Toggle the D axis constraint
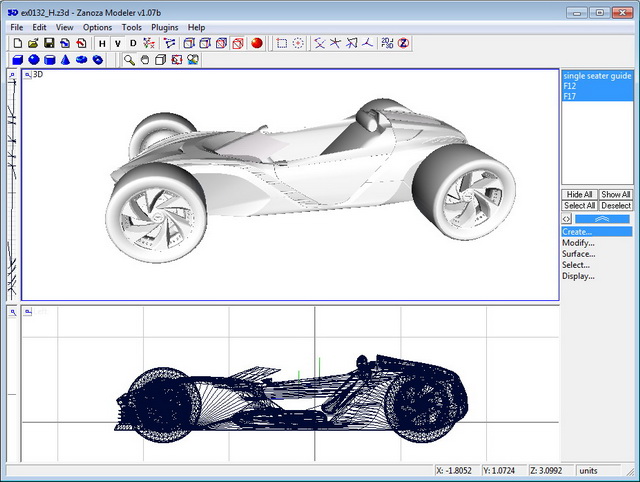Image resolution: width=640 pixels, height=482 pixels. pos(133,43)
